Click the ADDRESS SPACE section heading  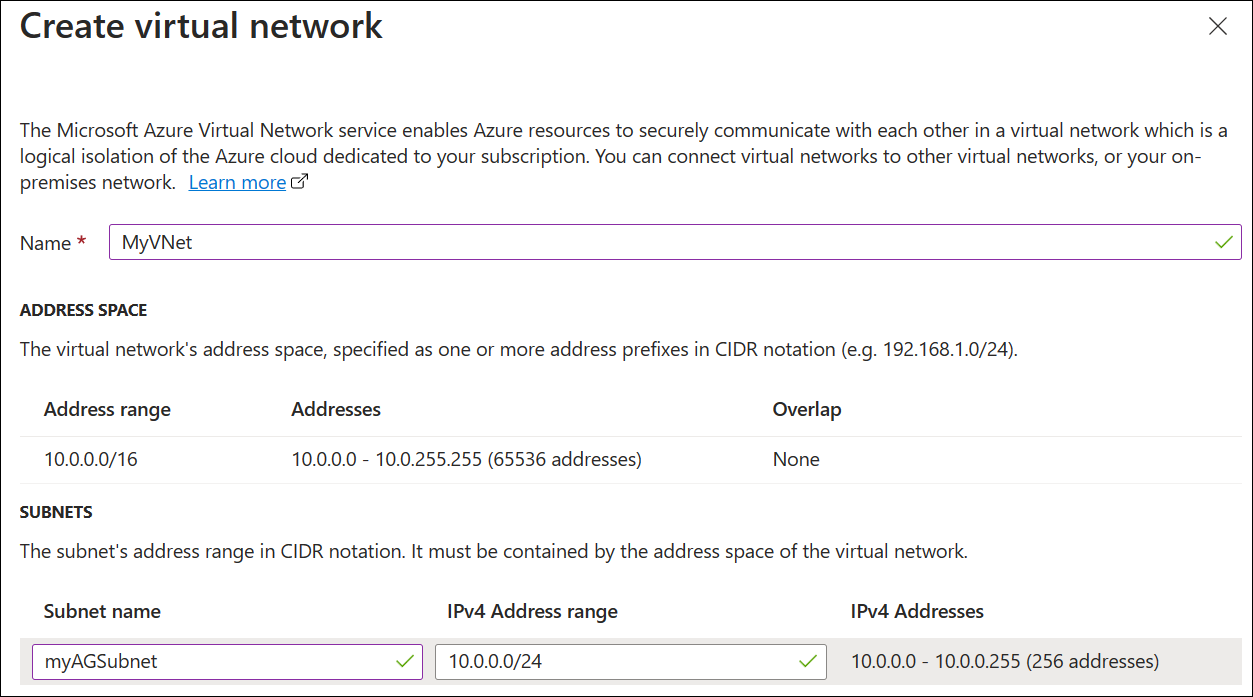coord(83,310)
